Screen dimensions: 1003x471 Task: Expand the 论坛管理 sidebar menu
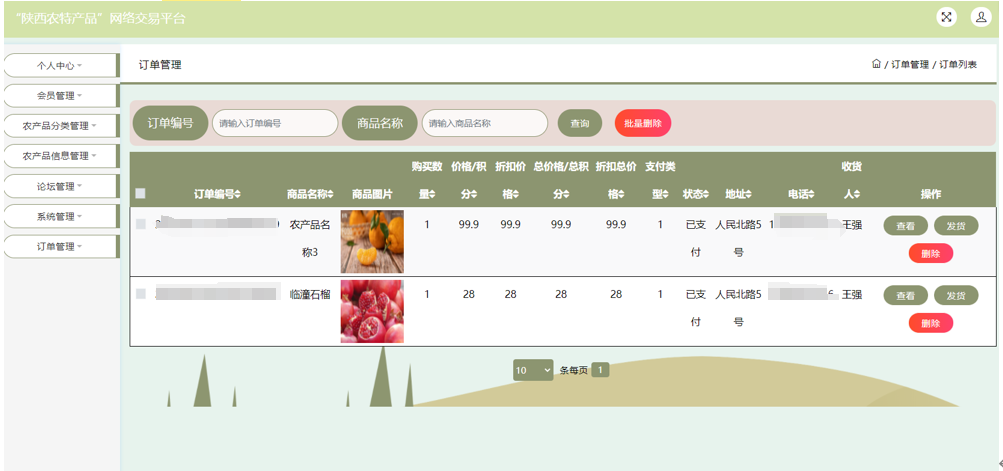coord(61,186)
